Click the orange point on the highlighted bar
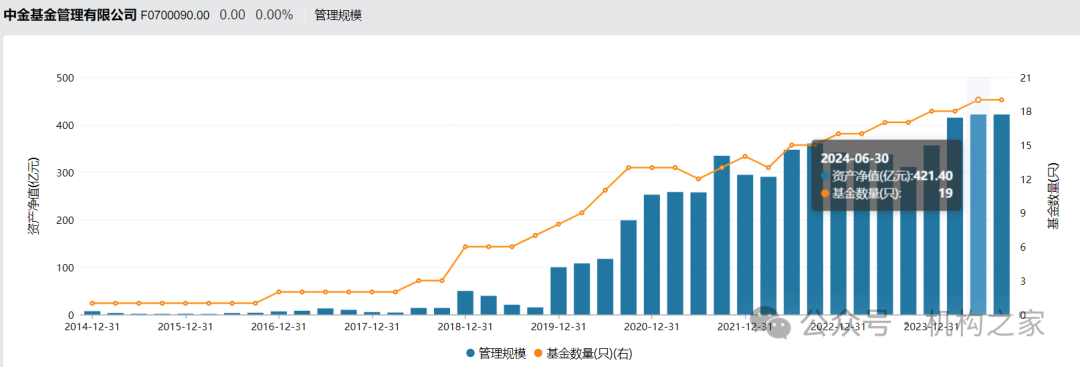The height and width of the screenshot is (367, 1080). (x=978, y=100)
